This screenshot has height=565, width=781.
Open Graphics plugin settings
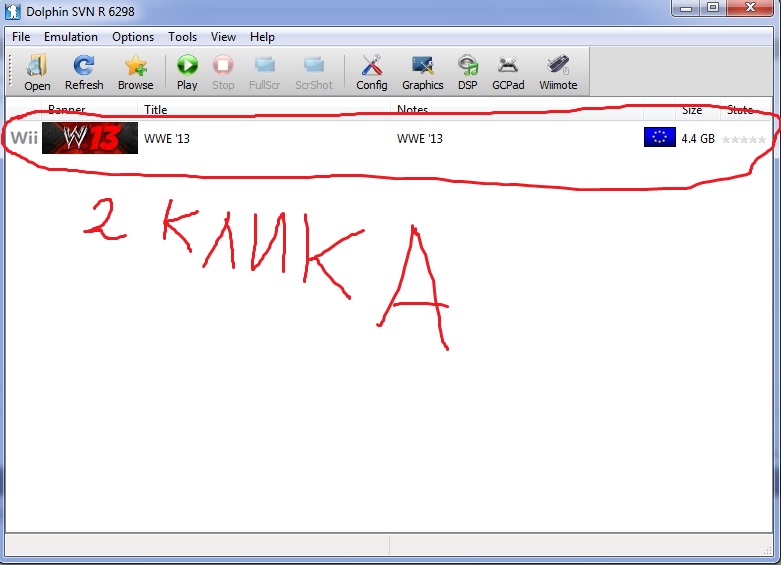point(422,73)
